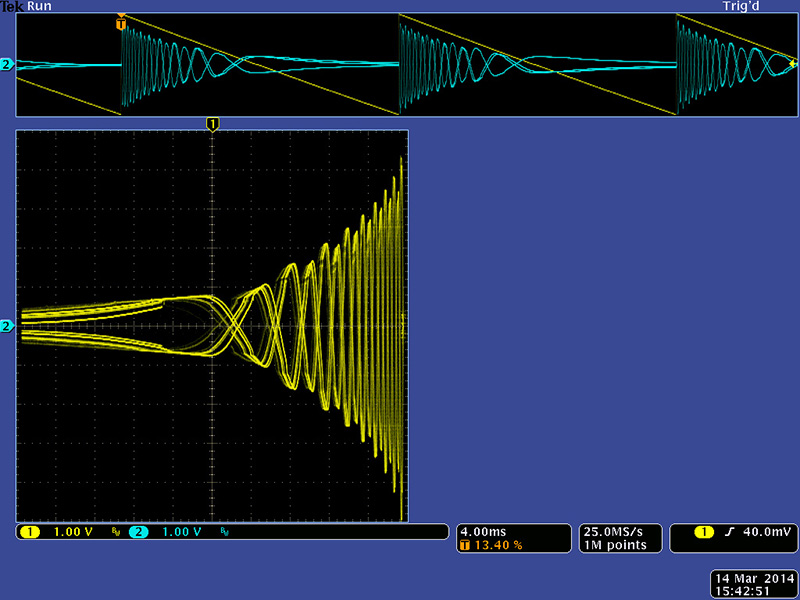Click the Tek logo
The height and width of the screenshot is (600, 800).
click(x=12, y=6)
